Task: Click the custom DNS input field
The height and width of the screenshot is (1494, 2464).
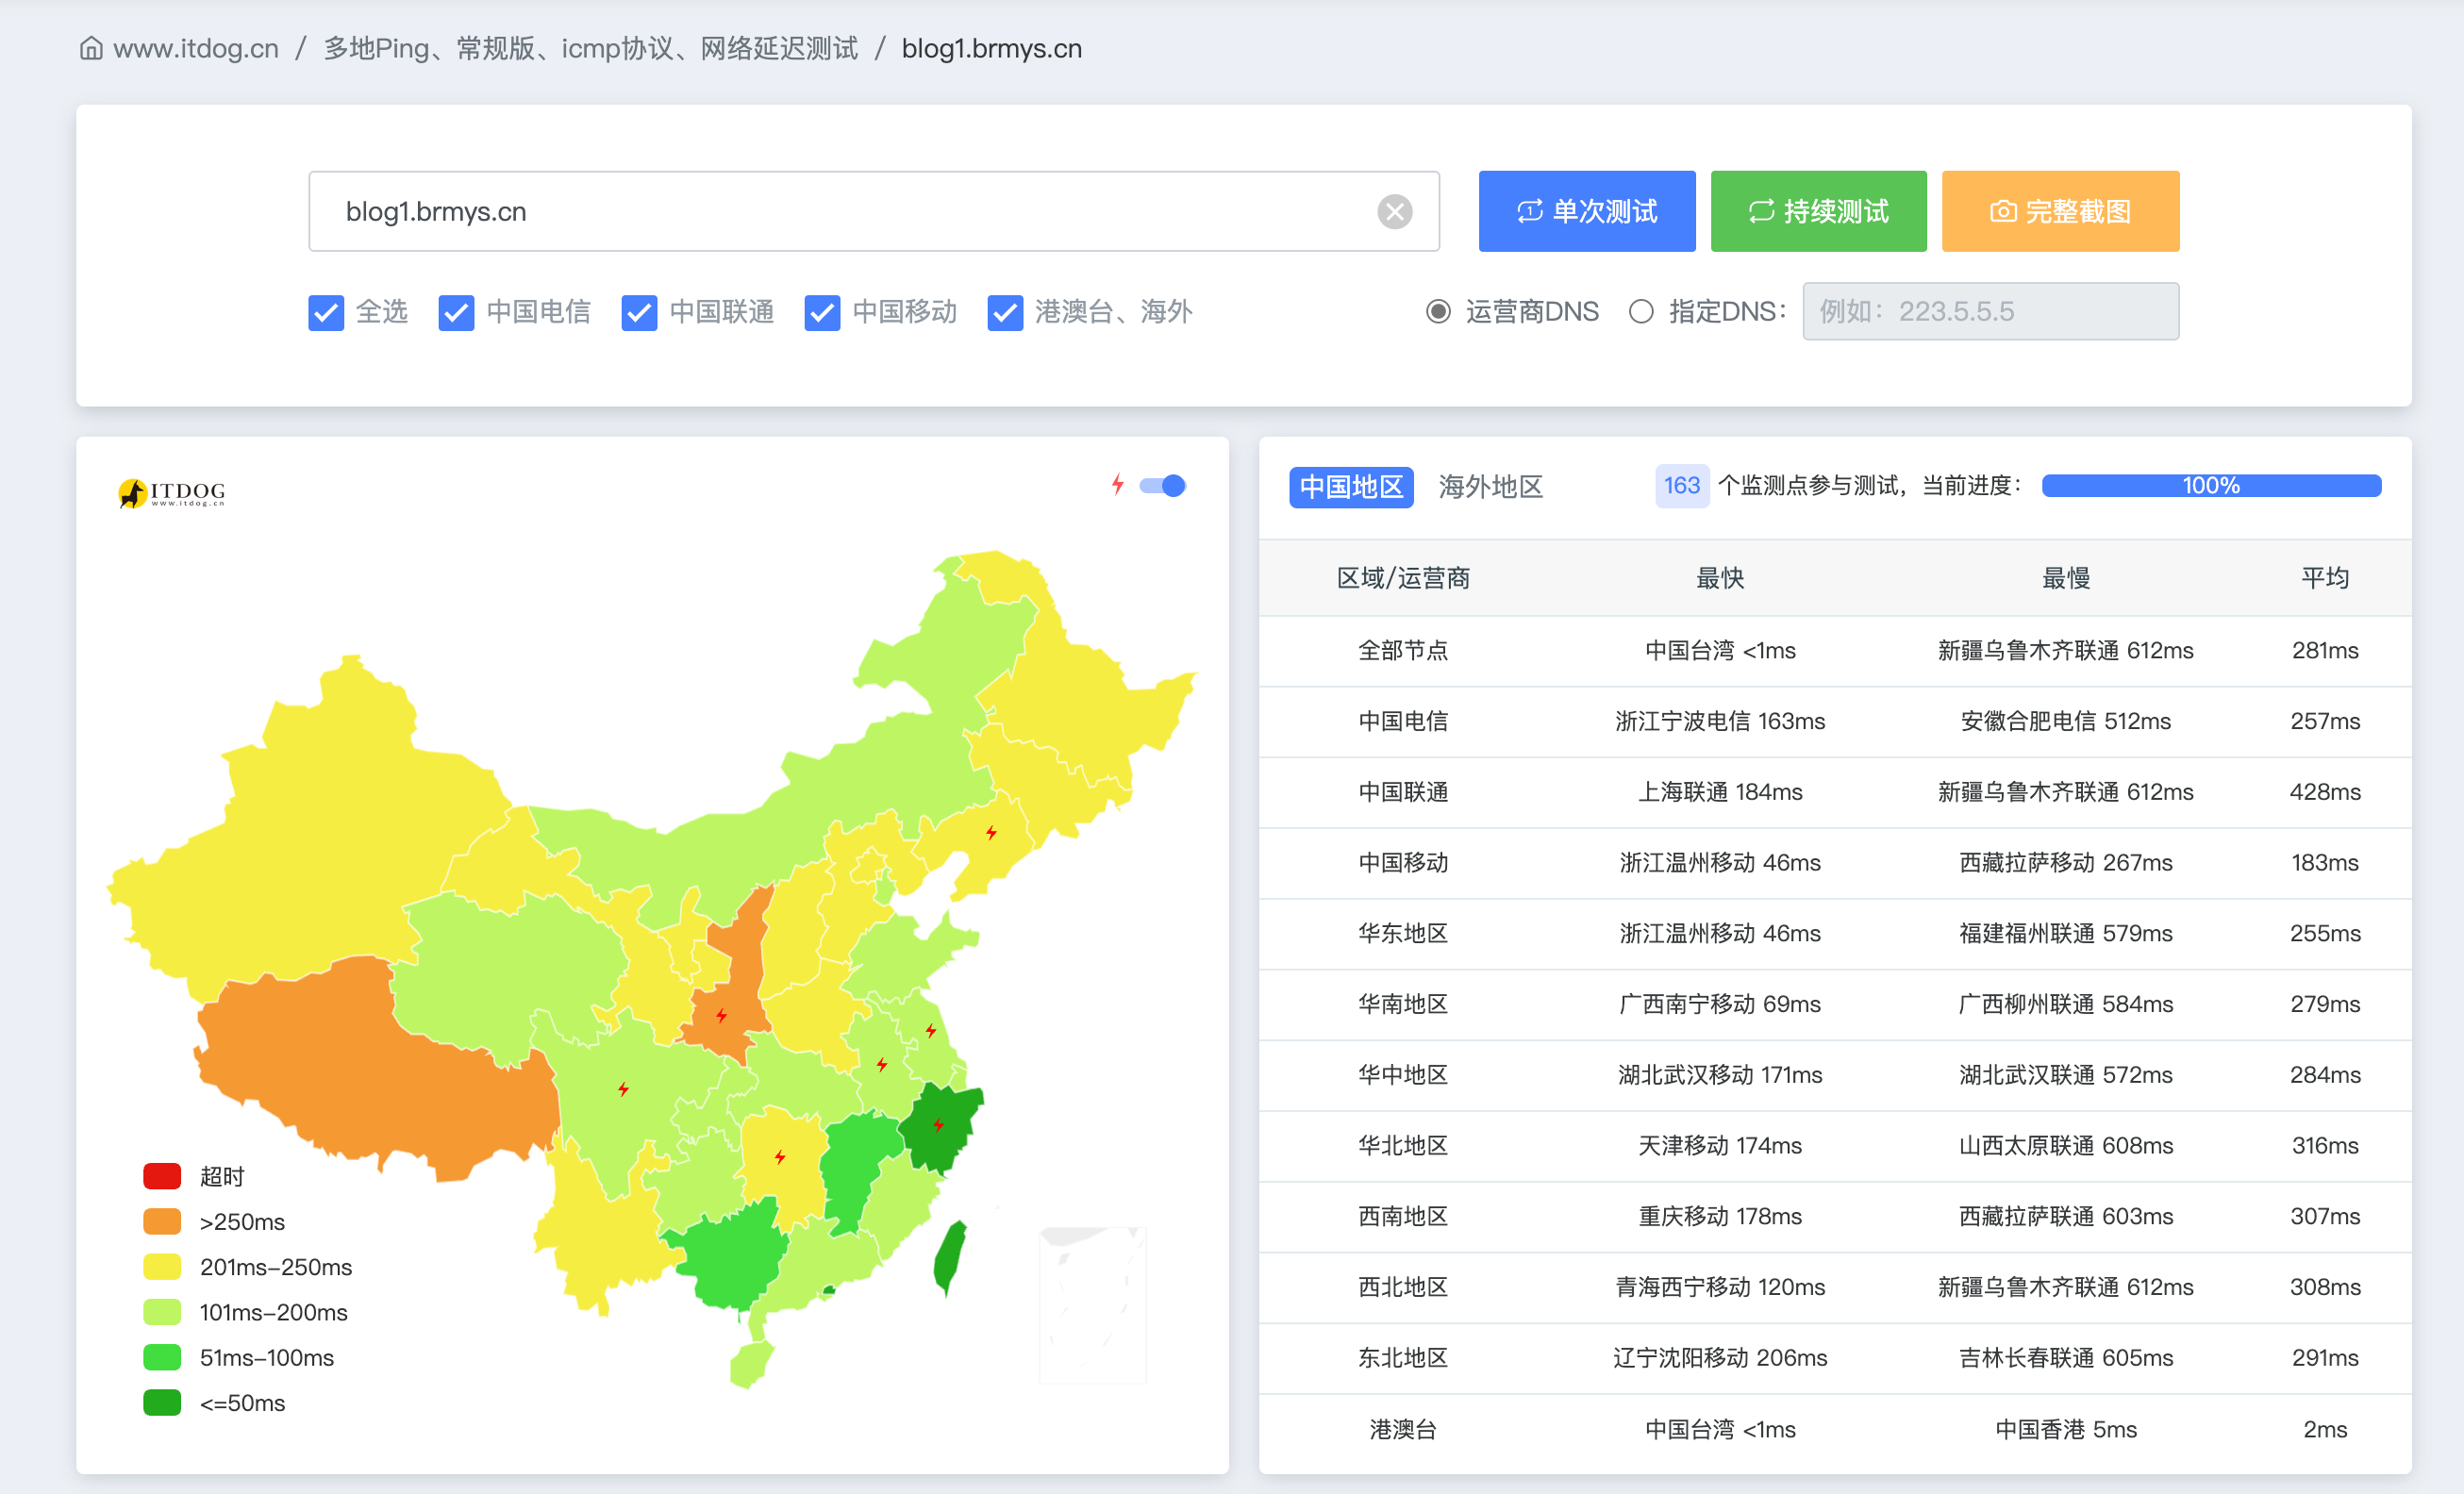Action: coord(1990,311)
